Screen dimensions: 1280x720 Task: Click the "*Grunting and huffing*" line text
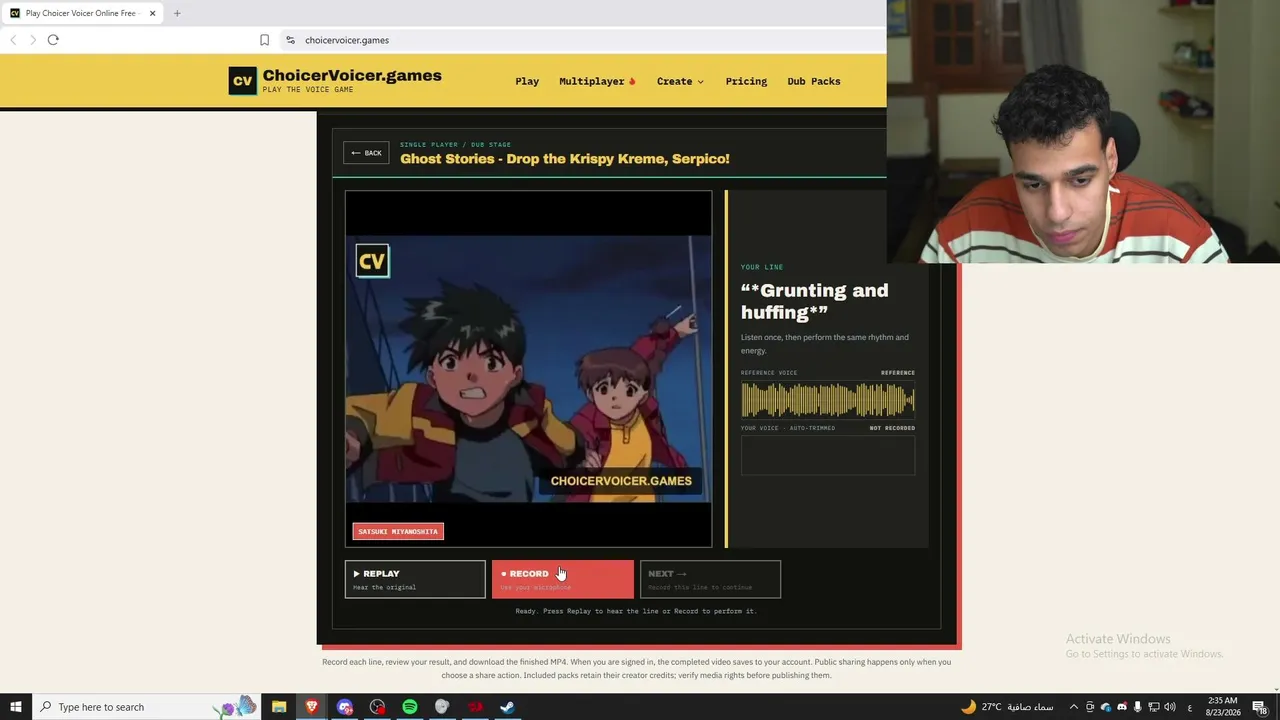point(814,301)
